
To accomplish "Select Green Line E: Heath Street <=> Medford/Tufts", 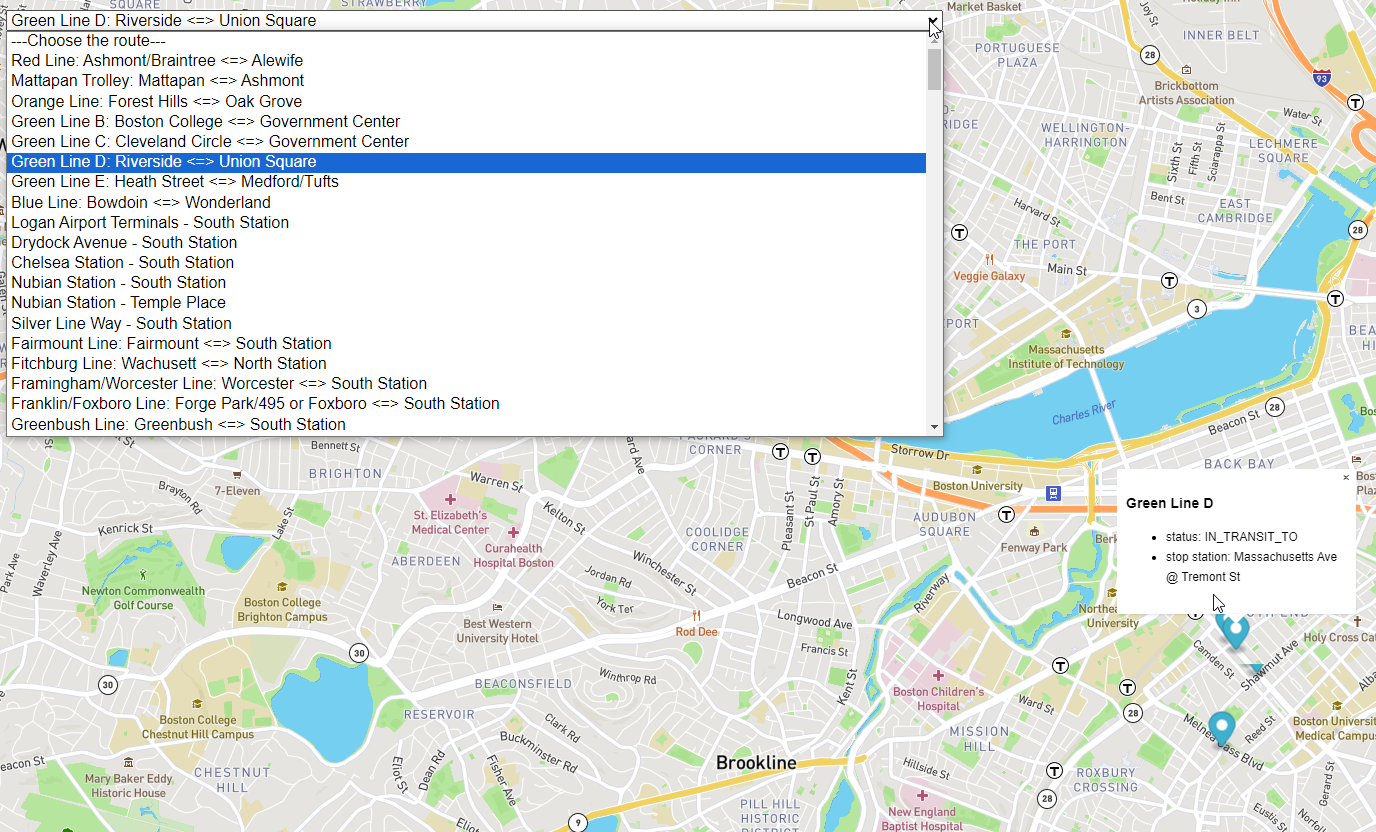I will tap(175, 182).
